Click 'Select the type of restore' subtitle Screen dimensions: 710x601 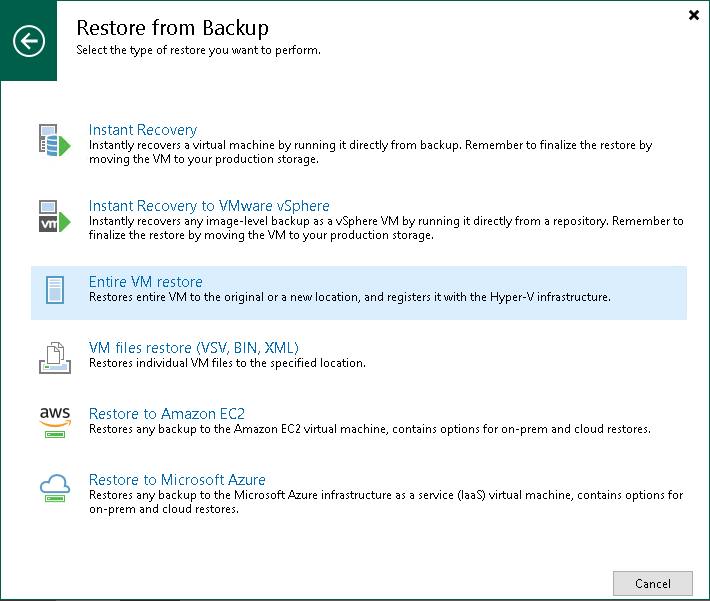(x=198, y=50)
